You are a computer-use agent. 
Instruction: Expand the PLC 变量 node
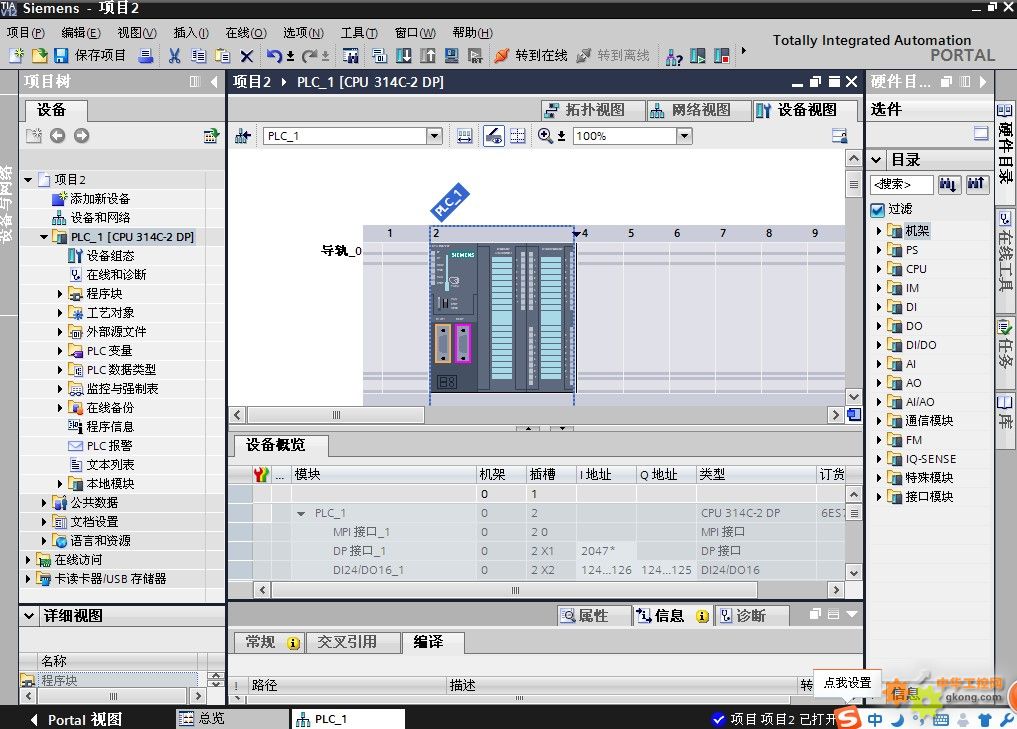coord(60,351)
